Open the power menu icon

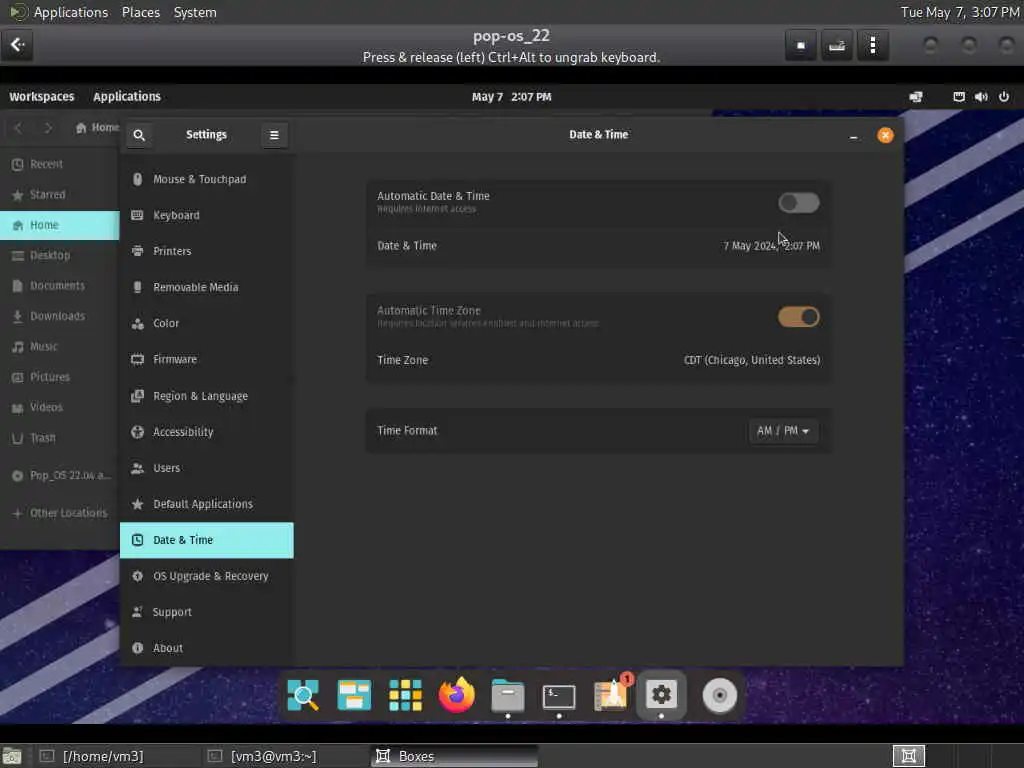click(1004, 97)
